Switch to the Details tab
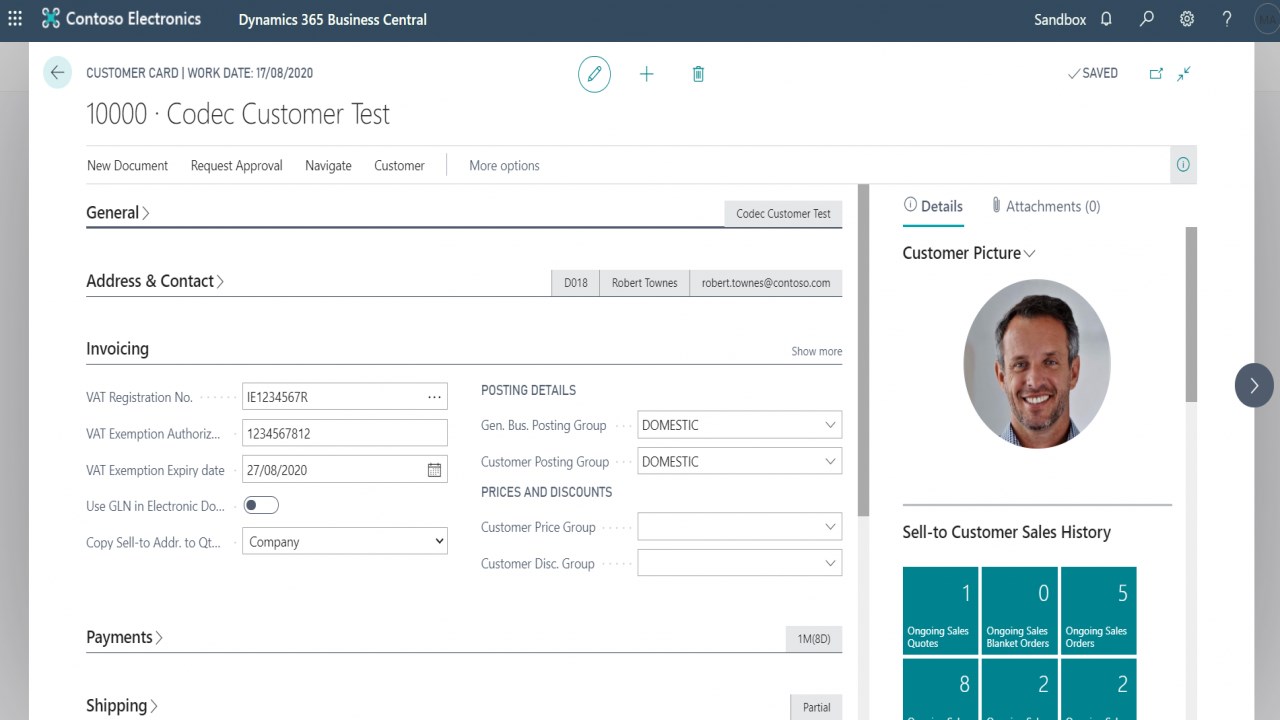Screen dimensions: 1280x720 [x=933, y=206]
